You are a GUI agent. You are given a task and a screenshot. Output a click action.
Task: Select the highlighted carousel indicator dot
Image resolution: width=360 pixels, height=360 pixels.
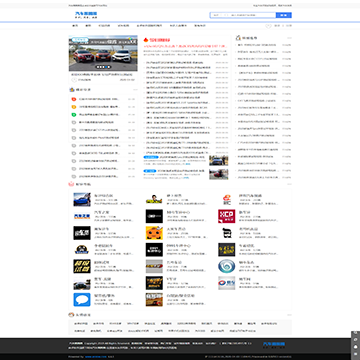[105, 67]
